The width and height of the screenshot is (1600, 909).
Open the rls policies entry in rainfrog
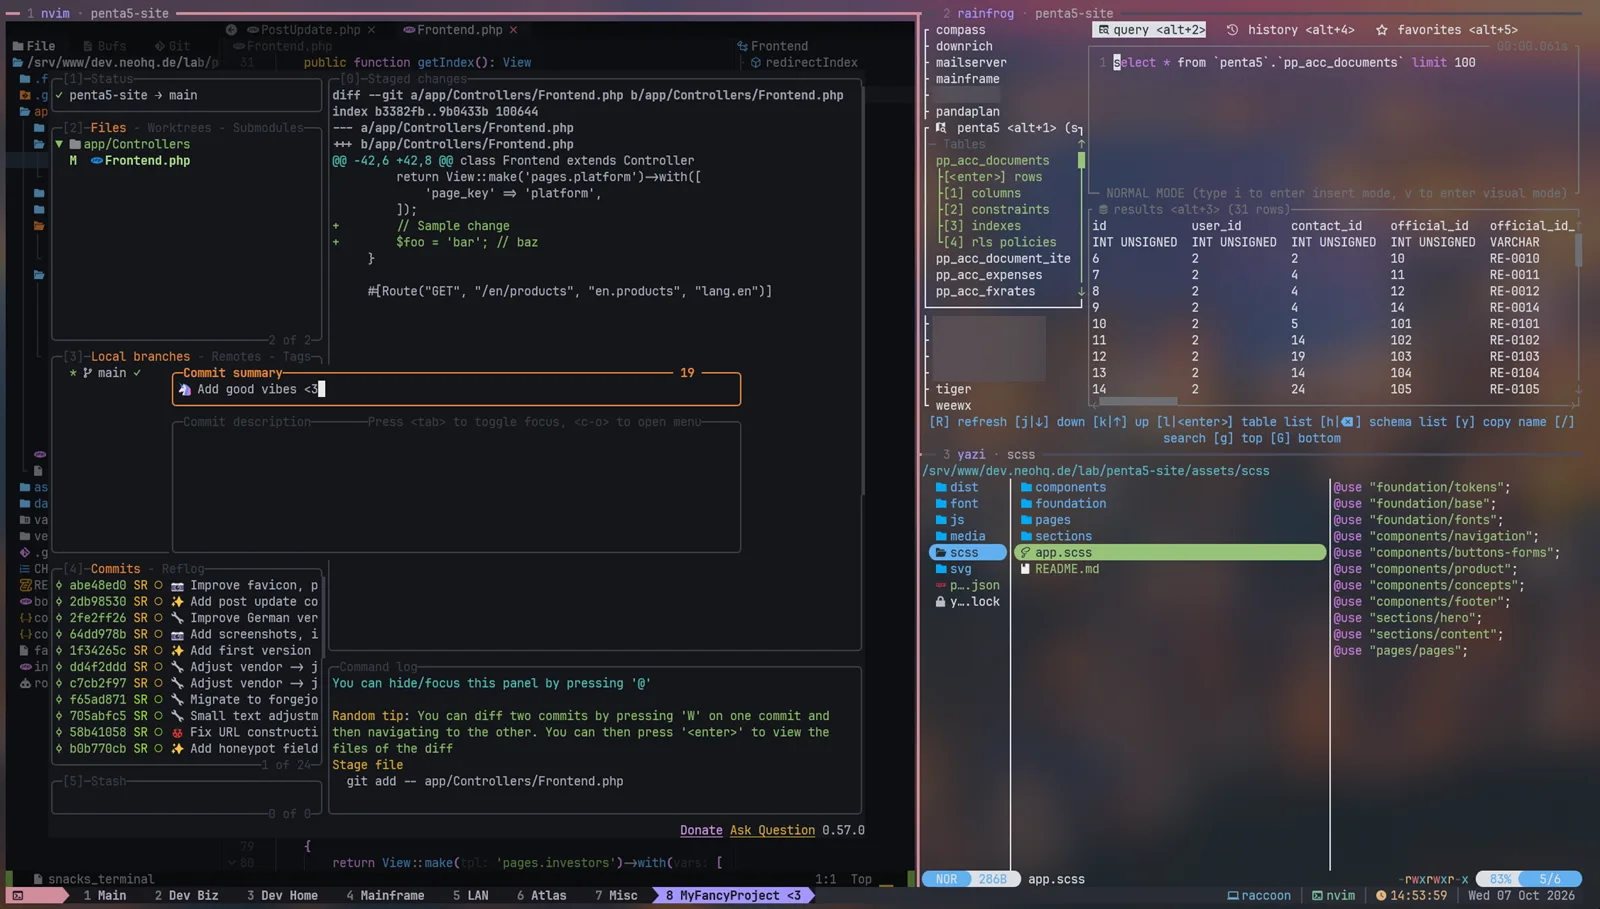(x=1000, y=242)
